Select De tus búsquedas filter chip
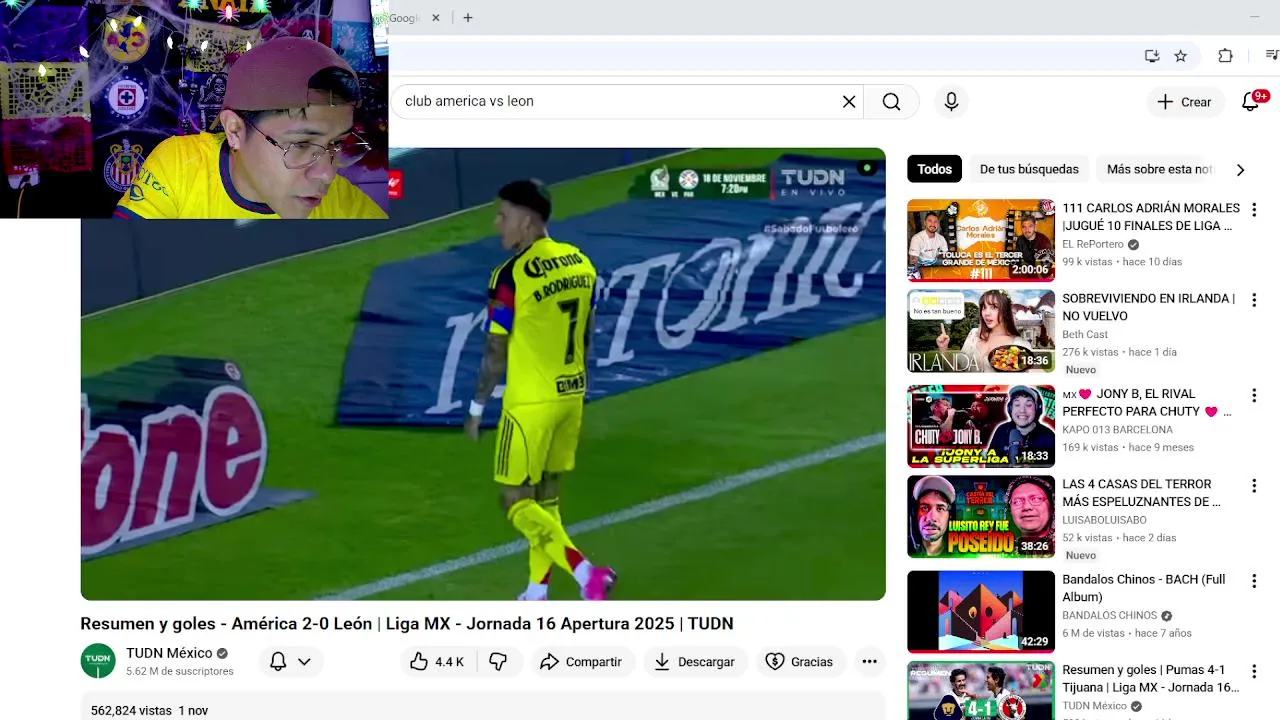 [x=1028, y=169]
